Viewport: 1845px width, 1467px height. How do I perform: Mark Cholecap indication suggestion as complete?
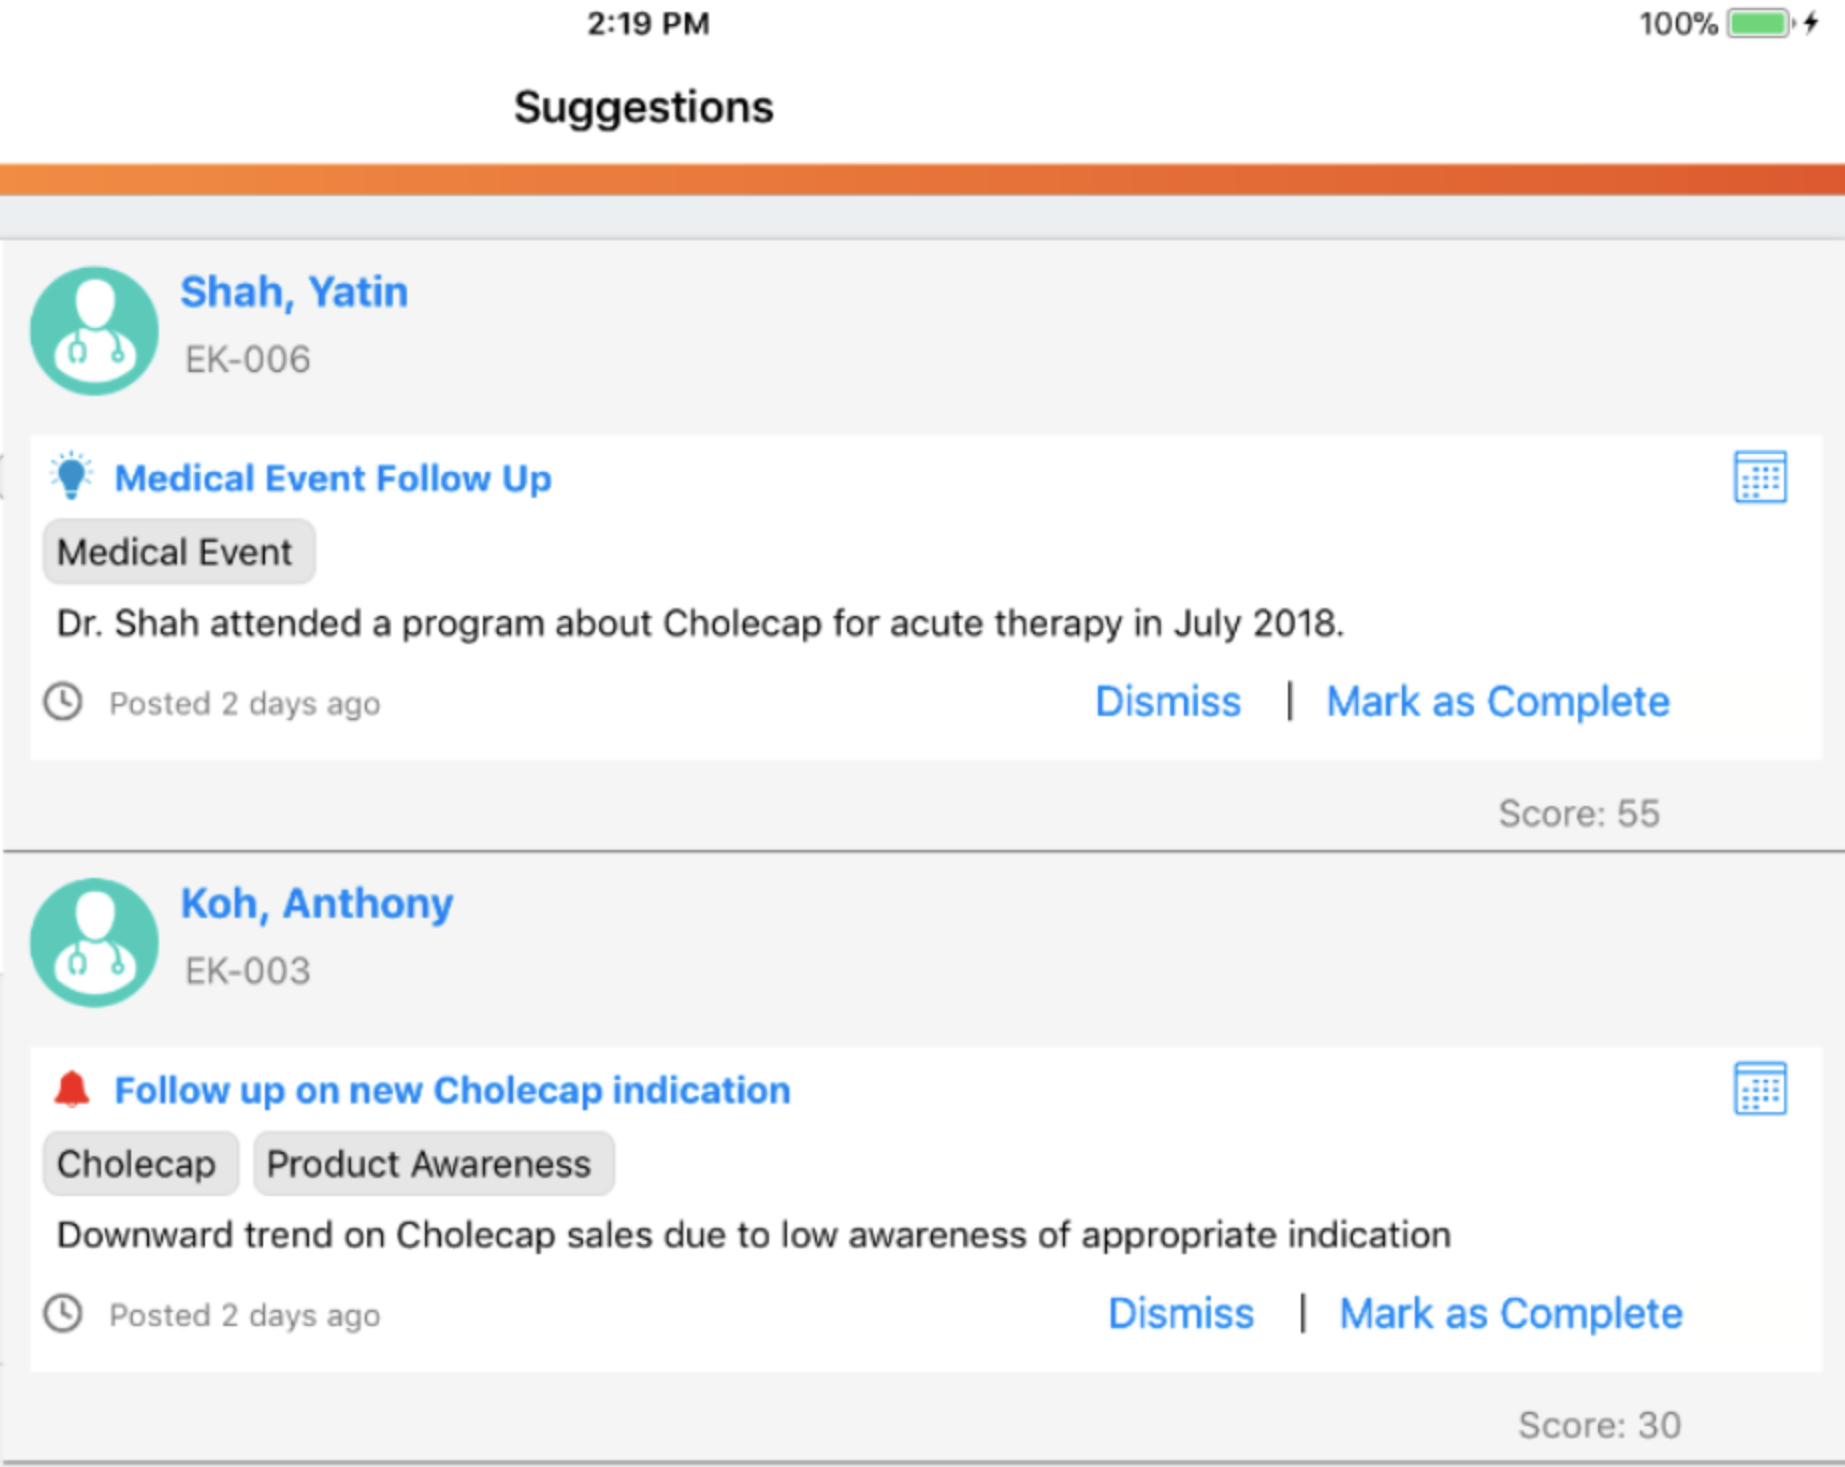coord(1510,1314)
